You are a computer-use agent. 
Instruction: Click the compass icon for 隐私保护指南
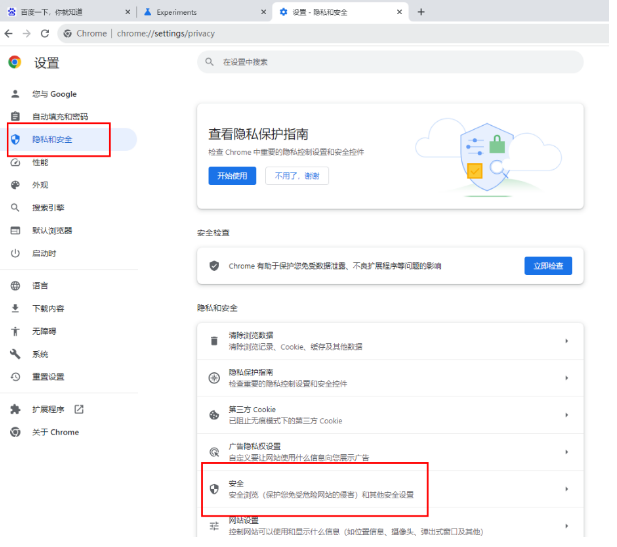click(x=214, y=378)
